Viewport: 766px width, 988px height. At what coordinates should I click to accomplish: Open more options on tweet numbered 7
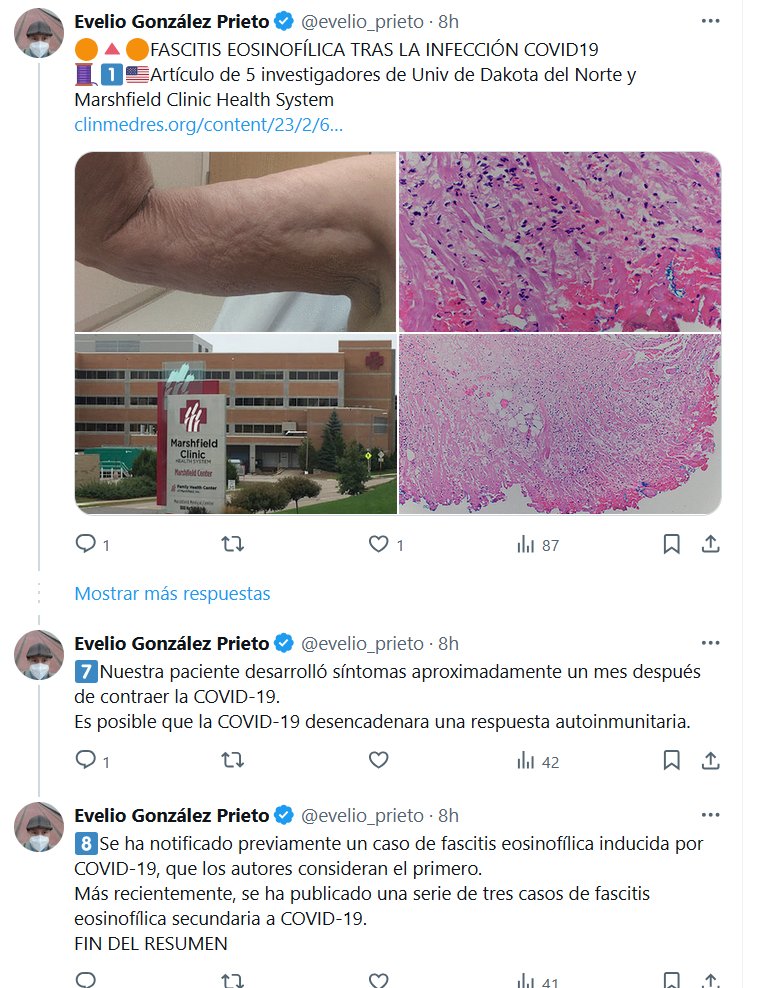point(711,643)
